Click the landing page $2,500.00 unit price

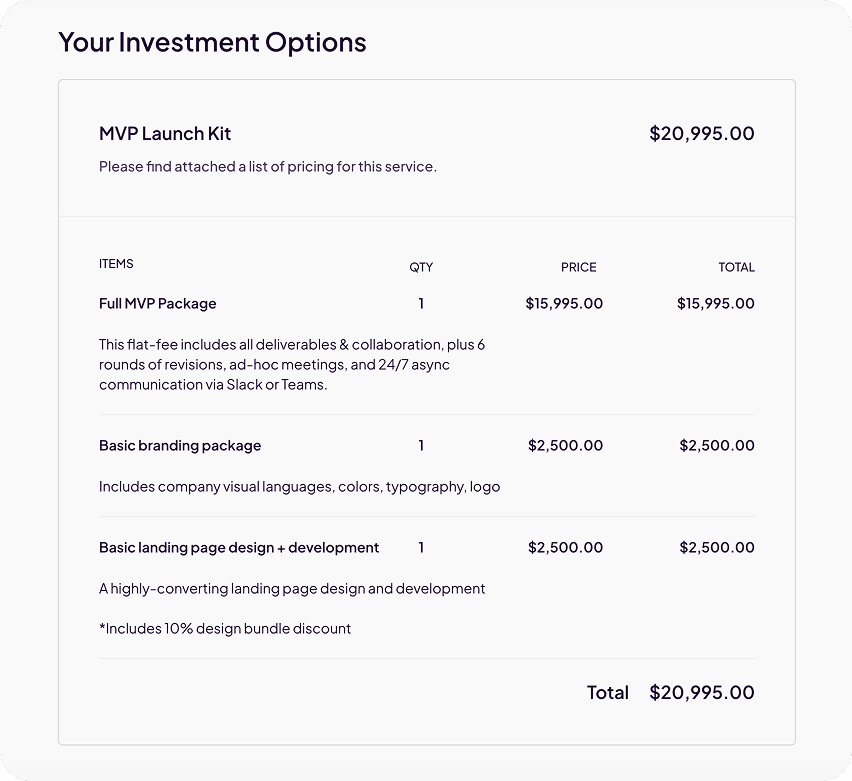(565, 547)
